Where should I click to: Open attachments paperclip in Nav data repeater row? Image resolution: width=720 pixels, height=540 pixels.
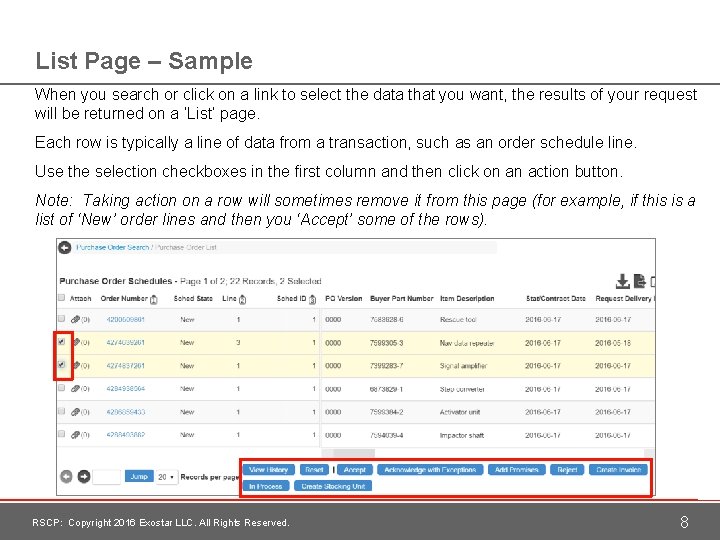(77, 342)
